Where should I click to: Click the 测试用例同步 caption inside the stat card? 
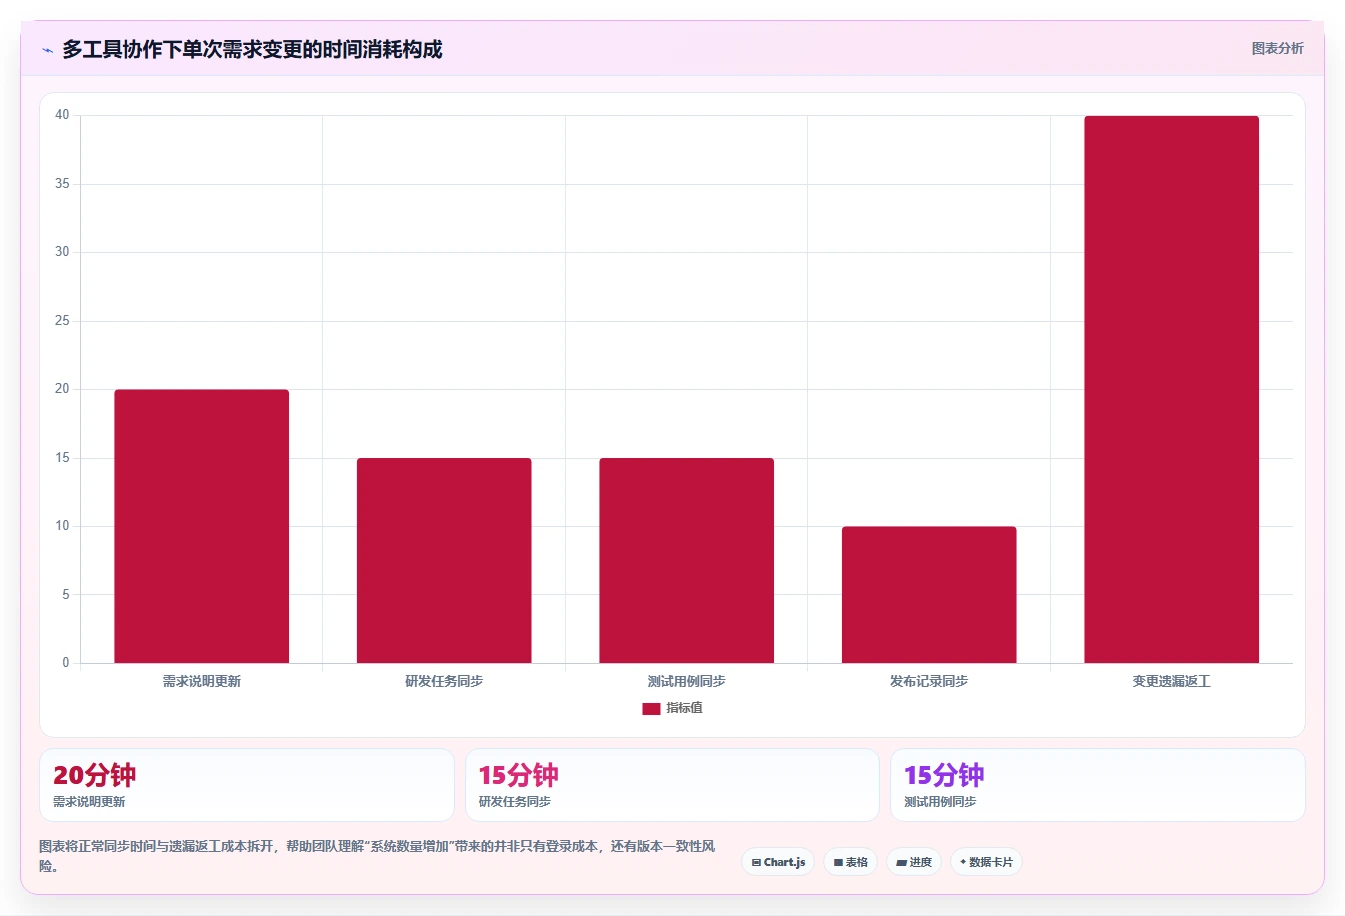point(940,802)
